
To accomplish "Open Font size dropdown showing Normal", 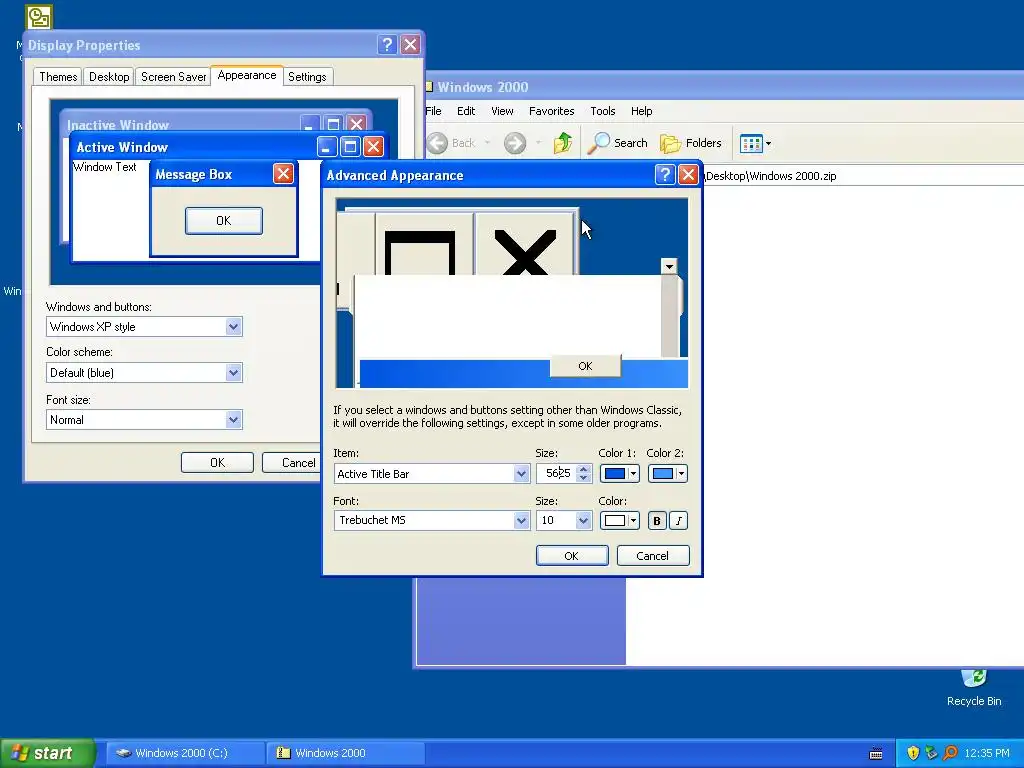I will point(233,419).
